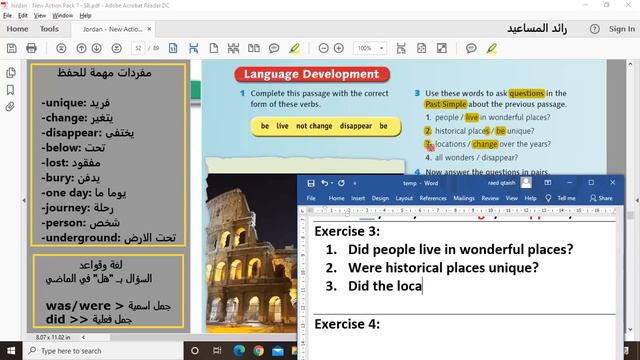
Task: Click the fit one full page icon
Action: 401,48
